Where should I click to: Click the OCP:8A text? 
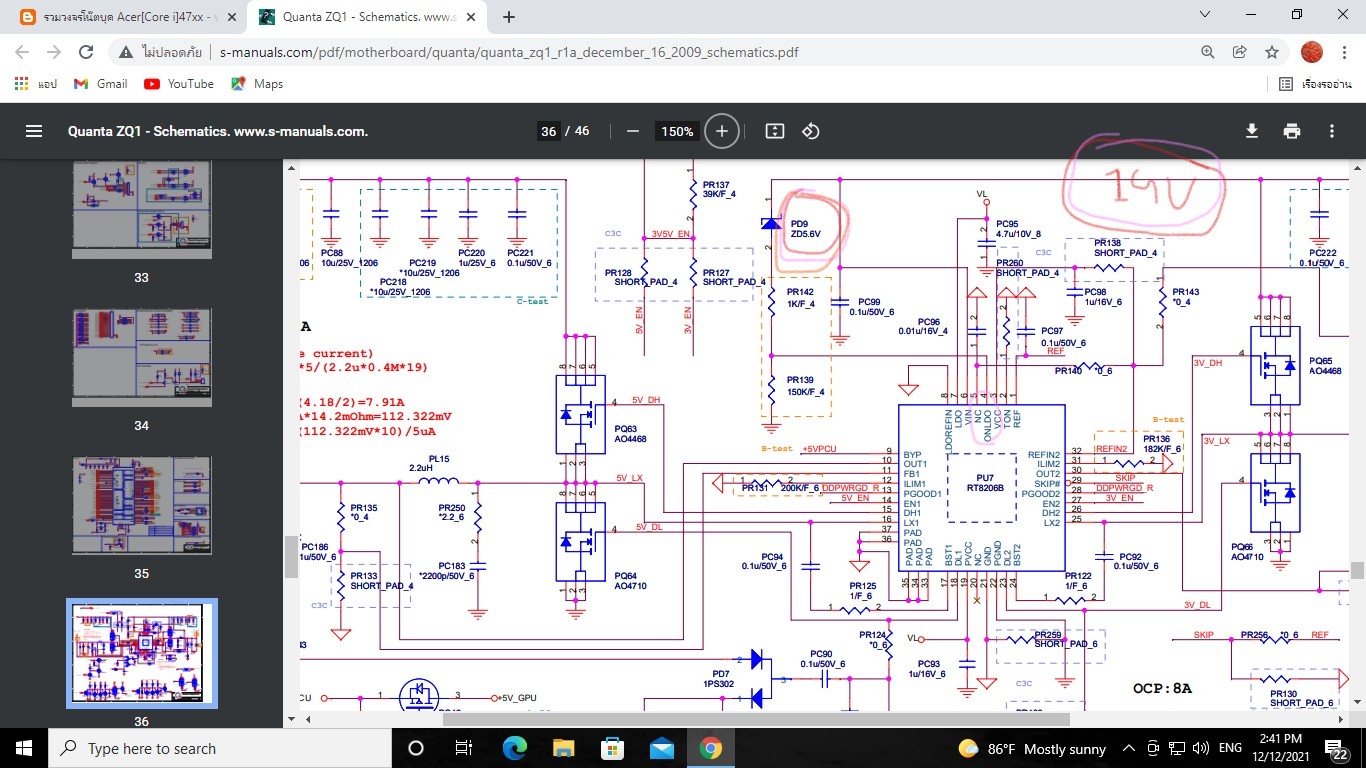point(1162,689)
